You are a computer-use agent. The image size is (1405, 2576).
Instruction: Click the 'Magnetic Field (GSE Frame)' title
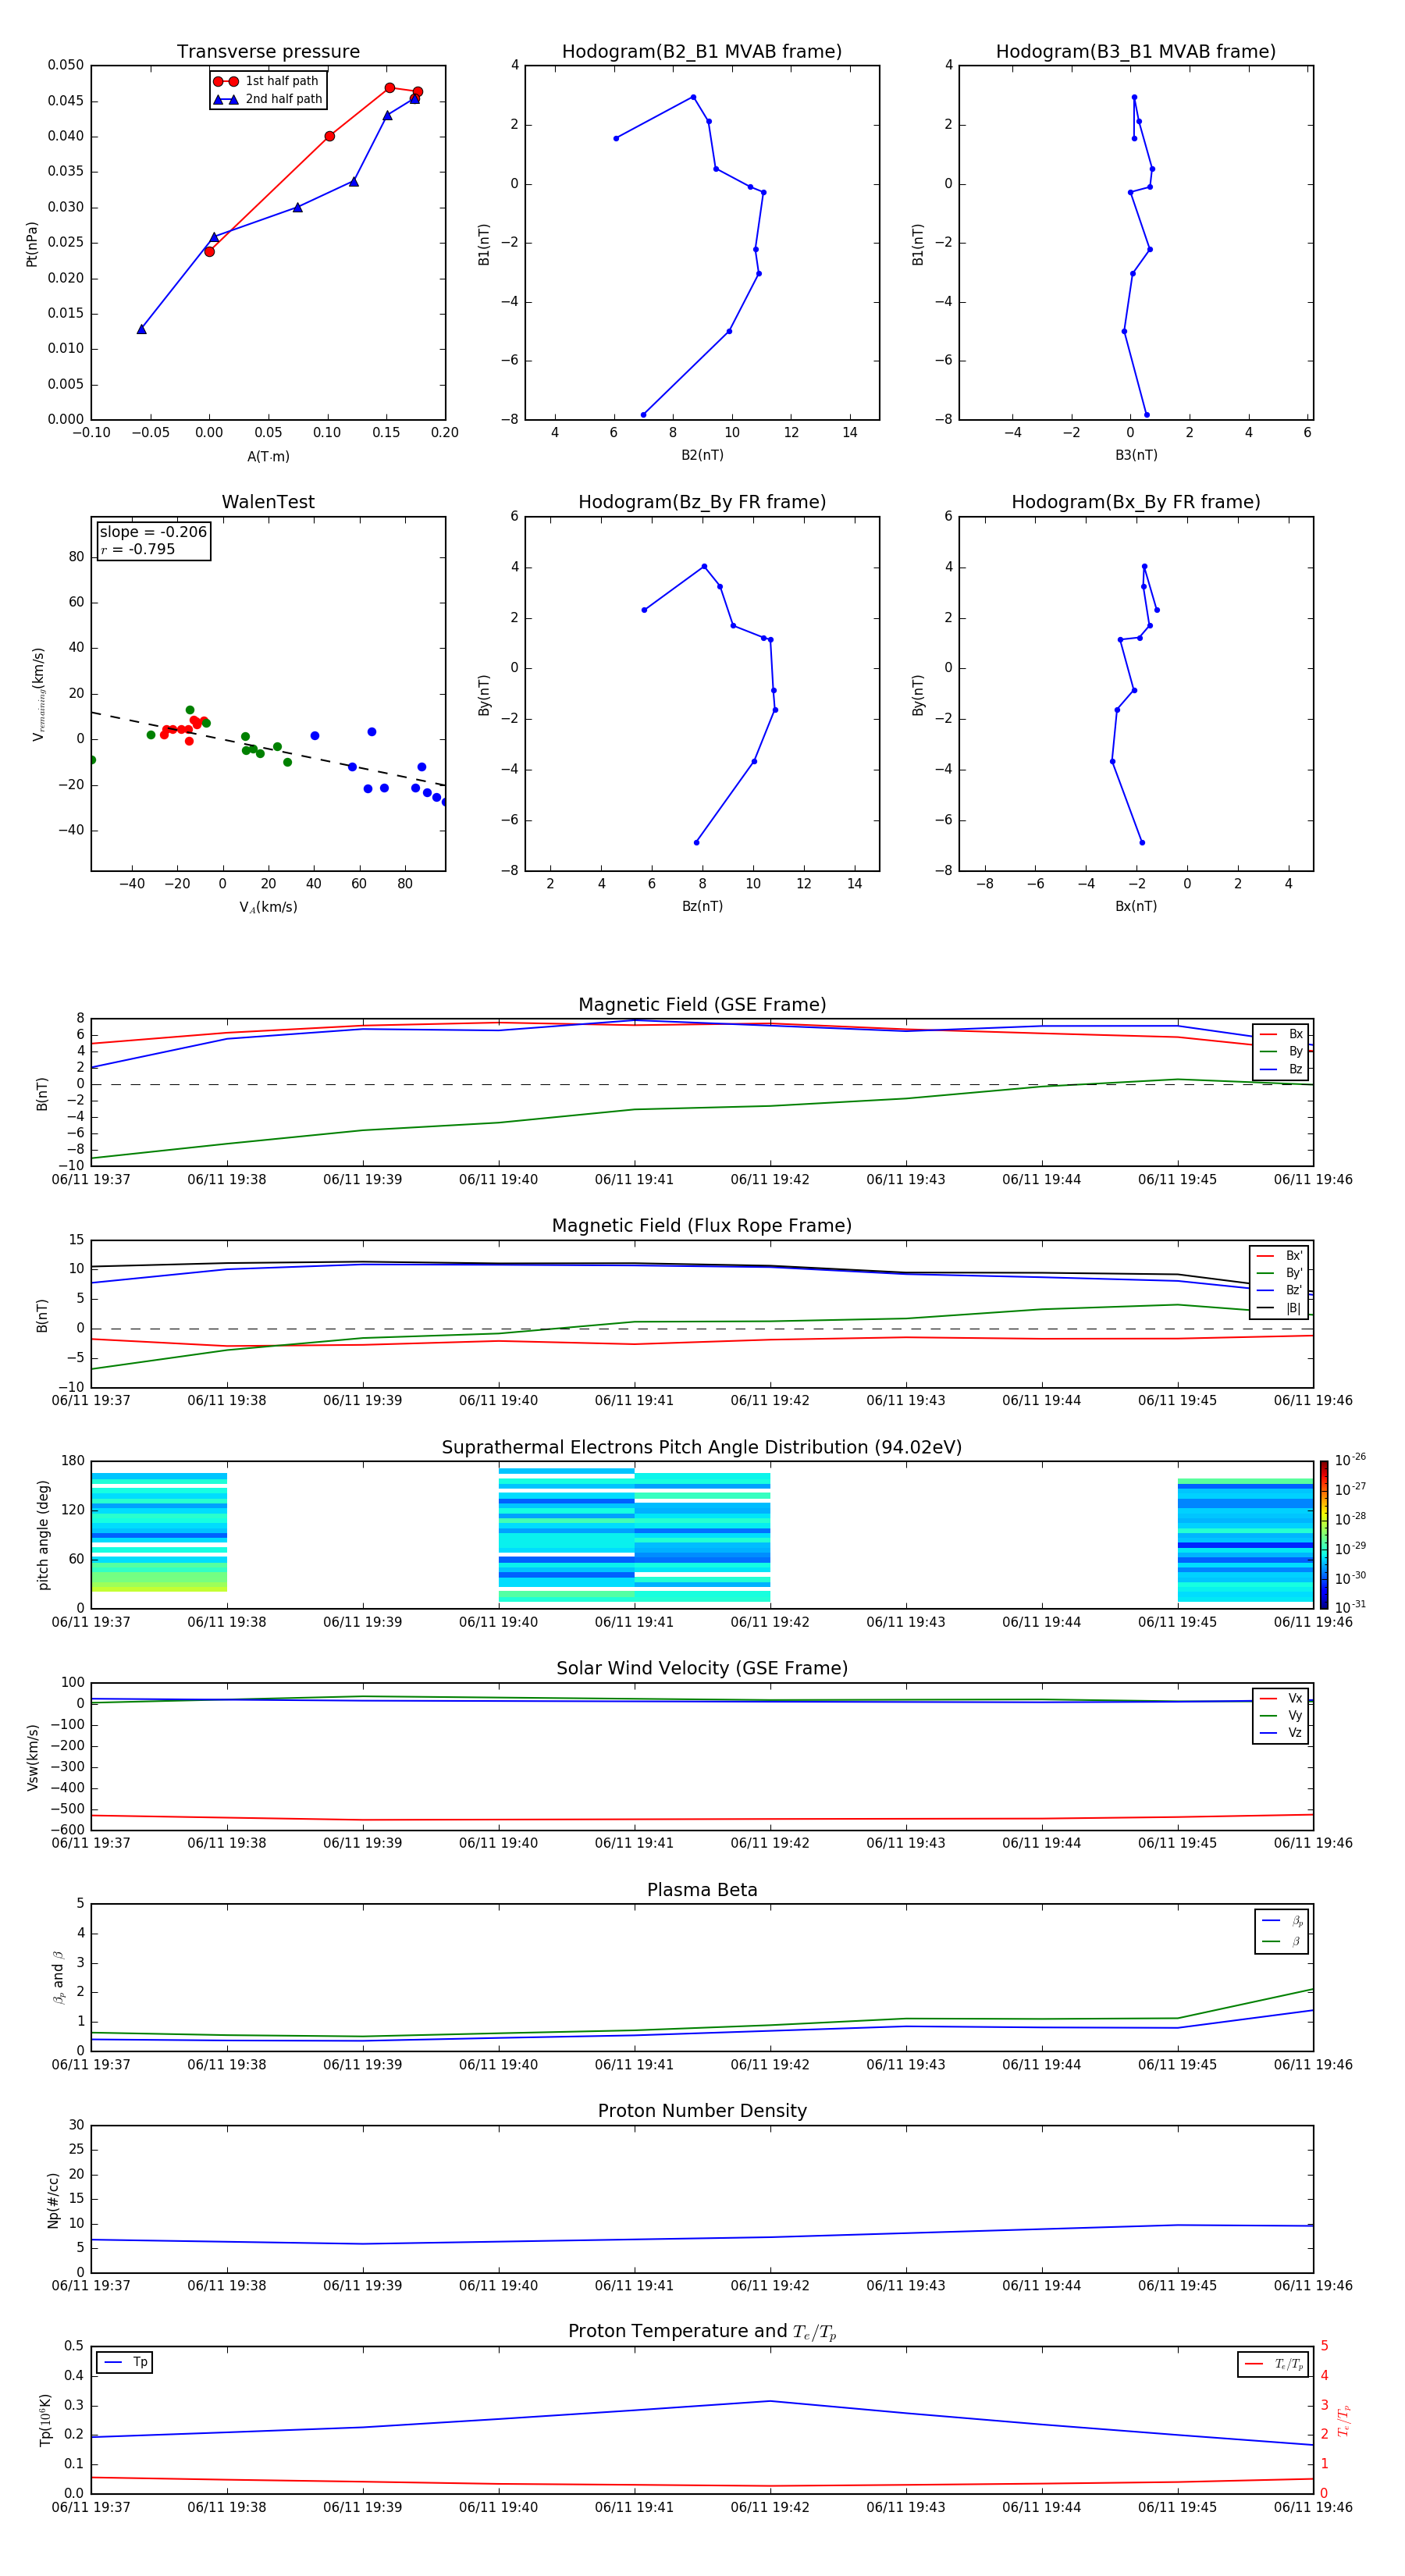702,1005
